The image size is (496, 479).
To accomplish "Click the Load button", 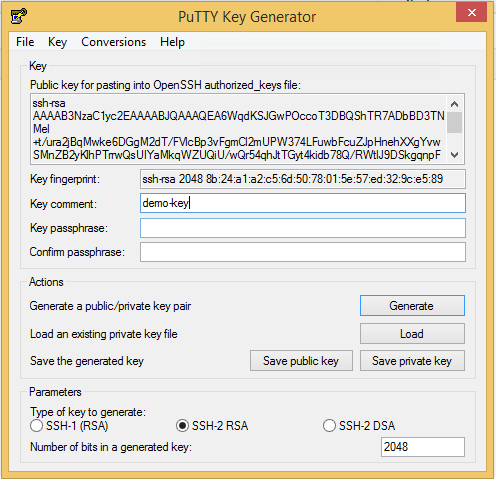I will tap(412, 334).
